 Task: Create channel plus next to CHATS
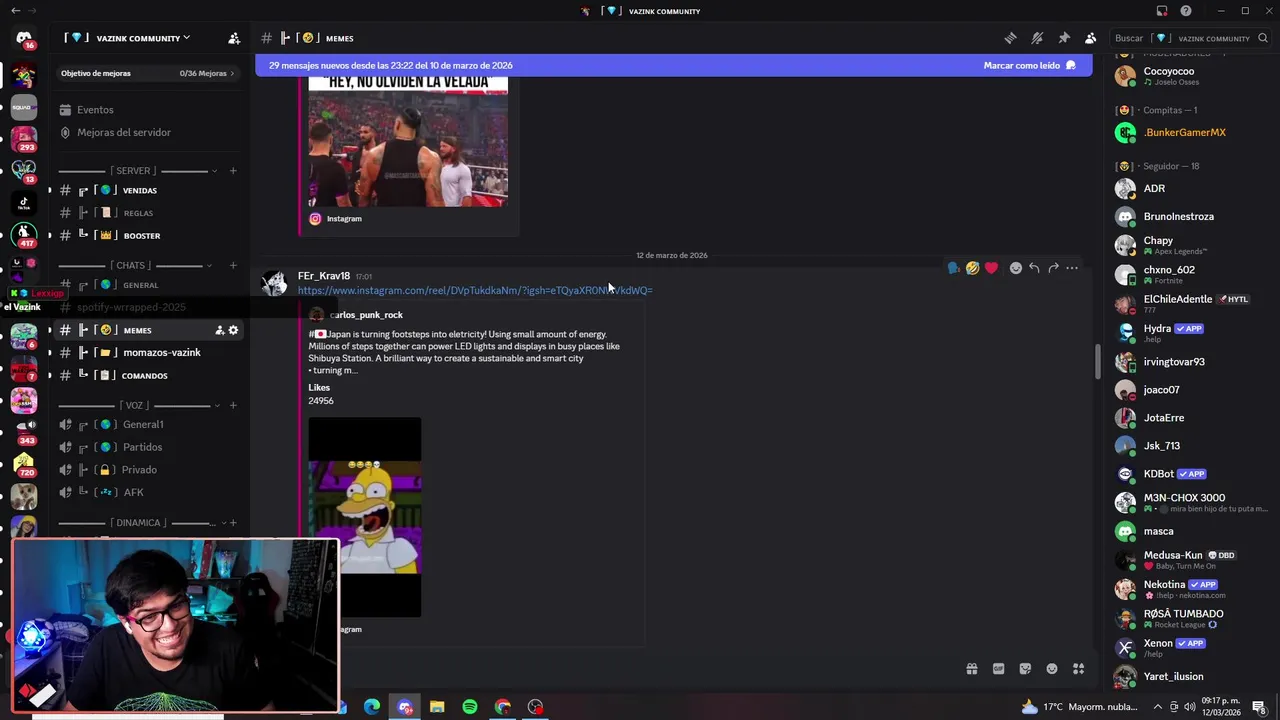pos(233,266)
